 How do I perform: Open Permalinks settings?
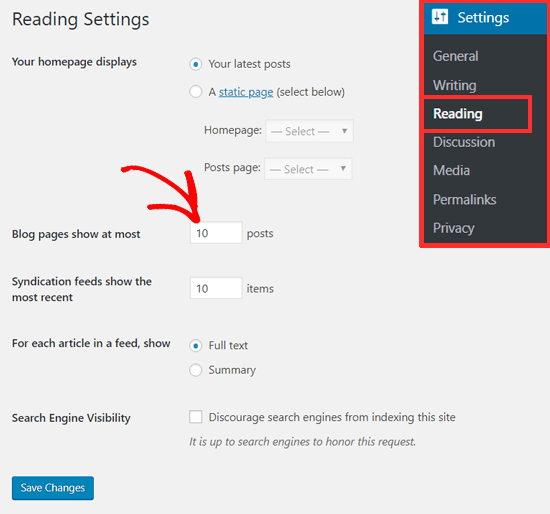464,200
